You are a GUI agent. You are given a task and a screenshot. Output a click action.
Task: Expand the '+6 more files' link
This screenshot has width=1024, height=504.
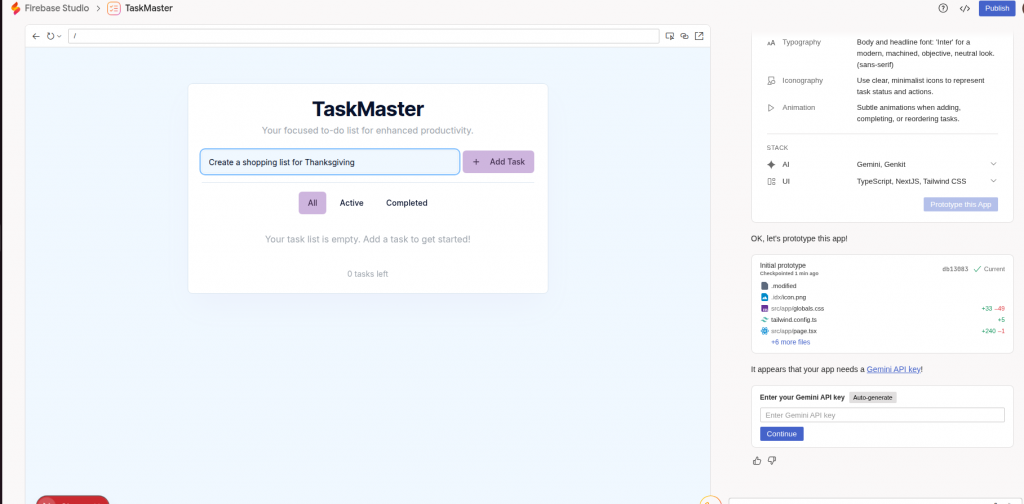[x=791, y=342]
